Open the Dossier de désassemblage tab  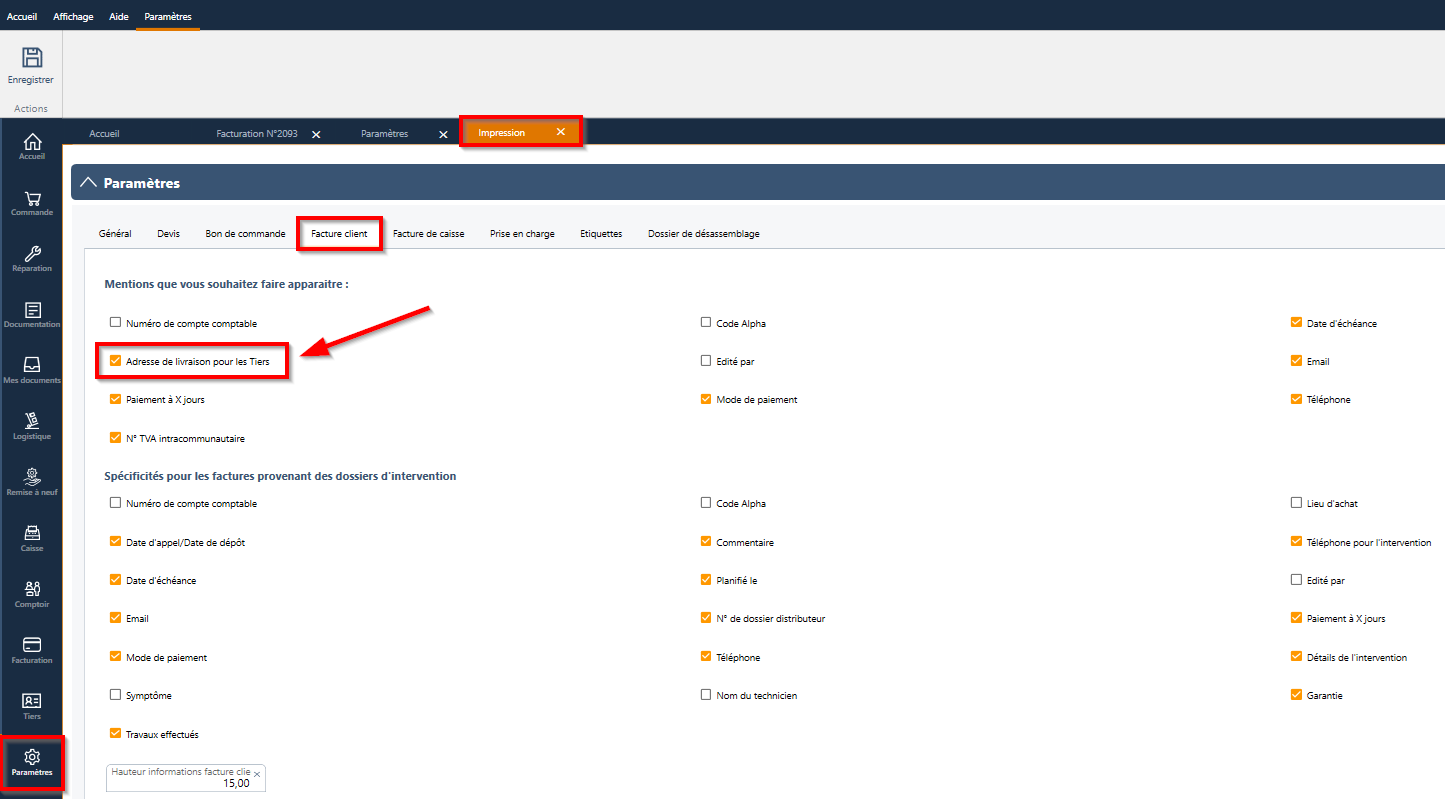coord(703,234)
